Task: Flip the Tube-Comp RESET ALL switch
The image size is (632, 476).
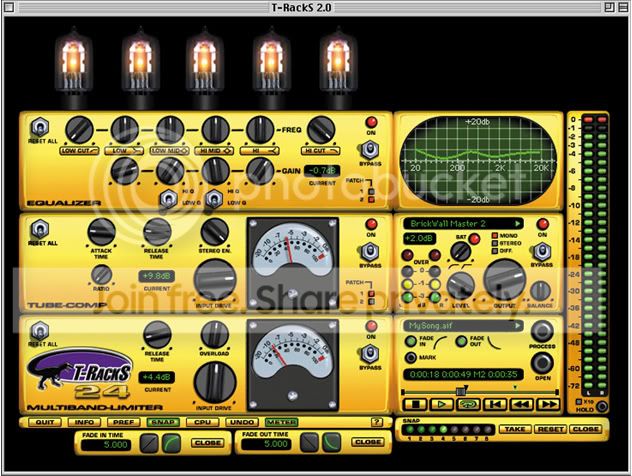Action: pyautogui.click(x=40, y=230)
